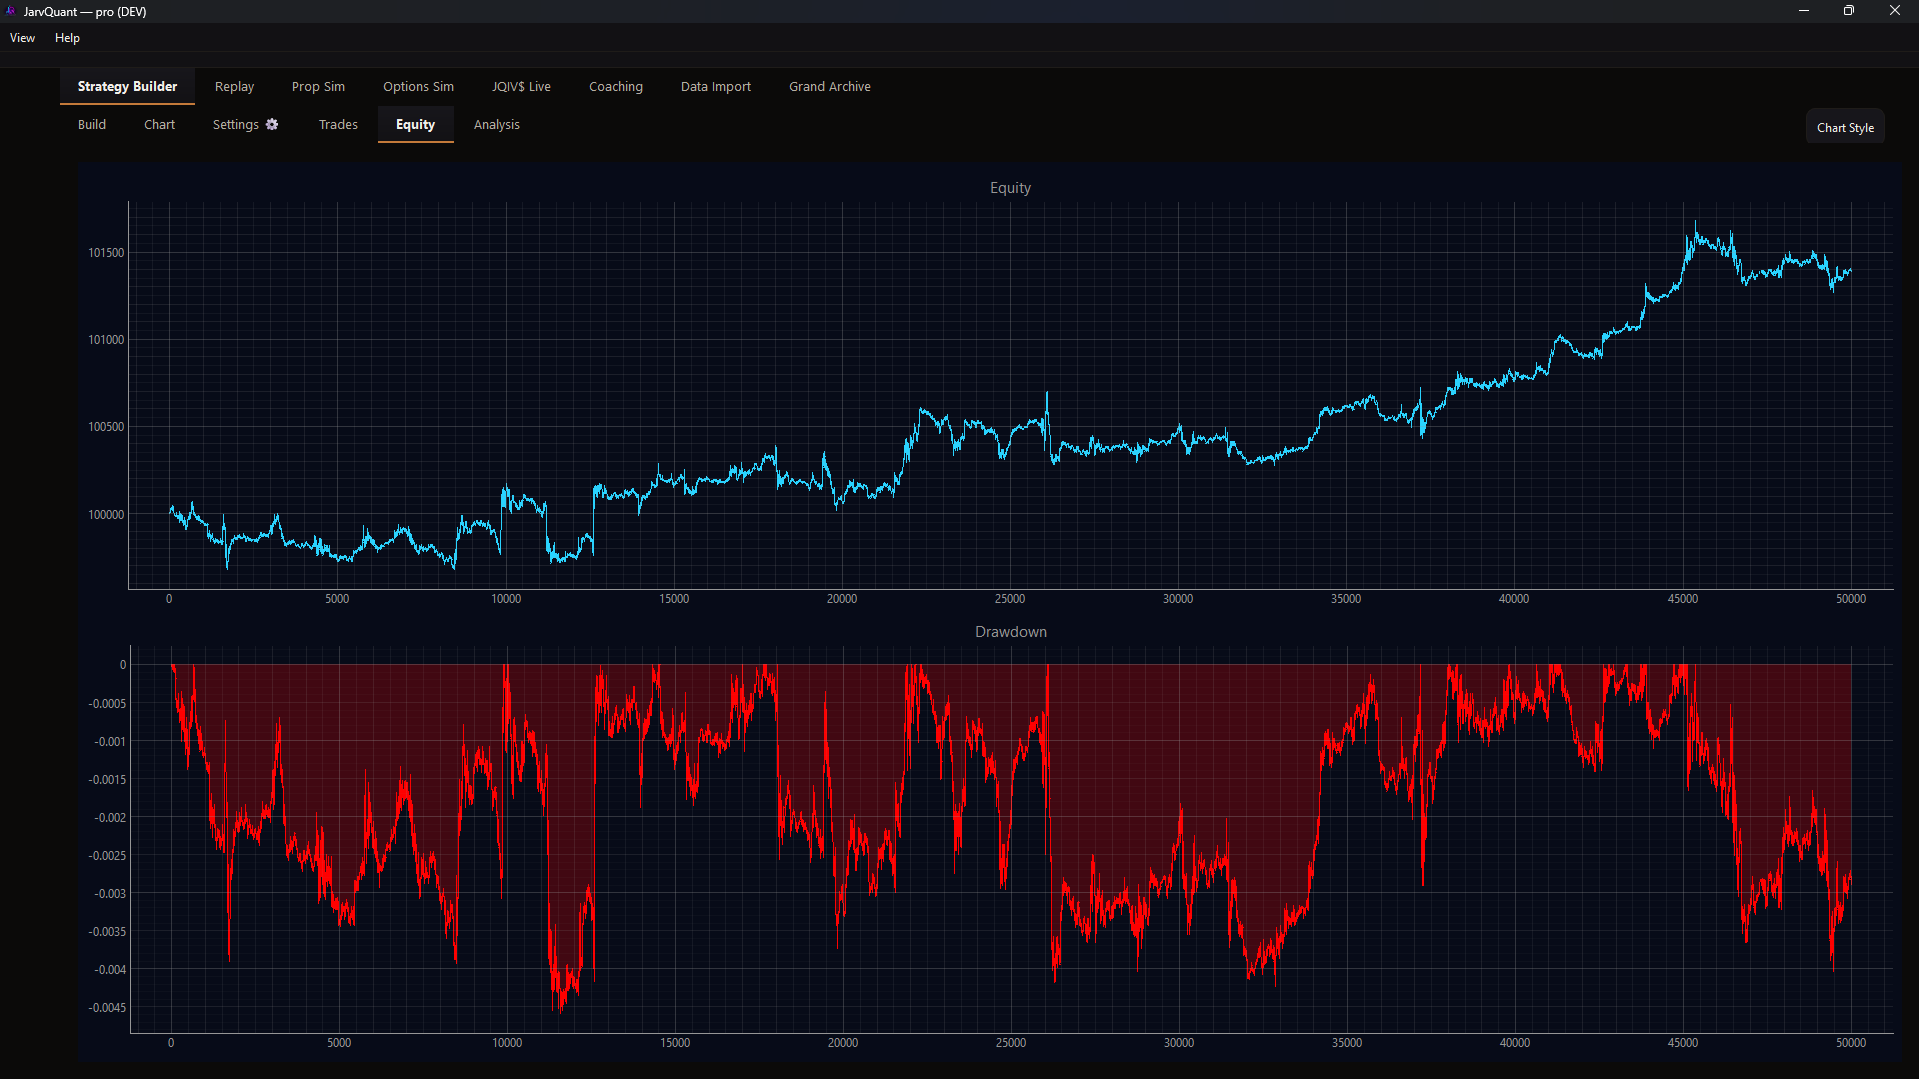This screenshot has width=1919, height=1079.
Task: Close the JarvQuant window
Action: click(1895, 11)
